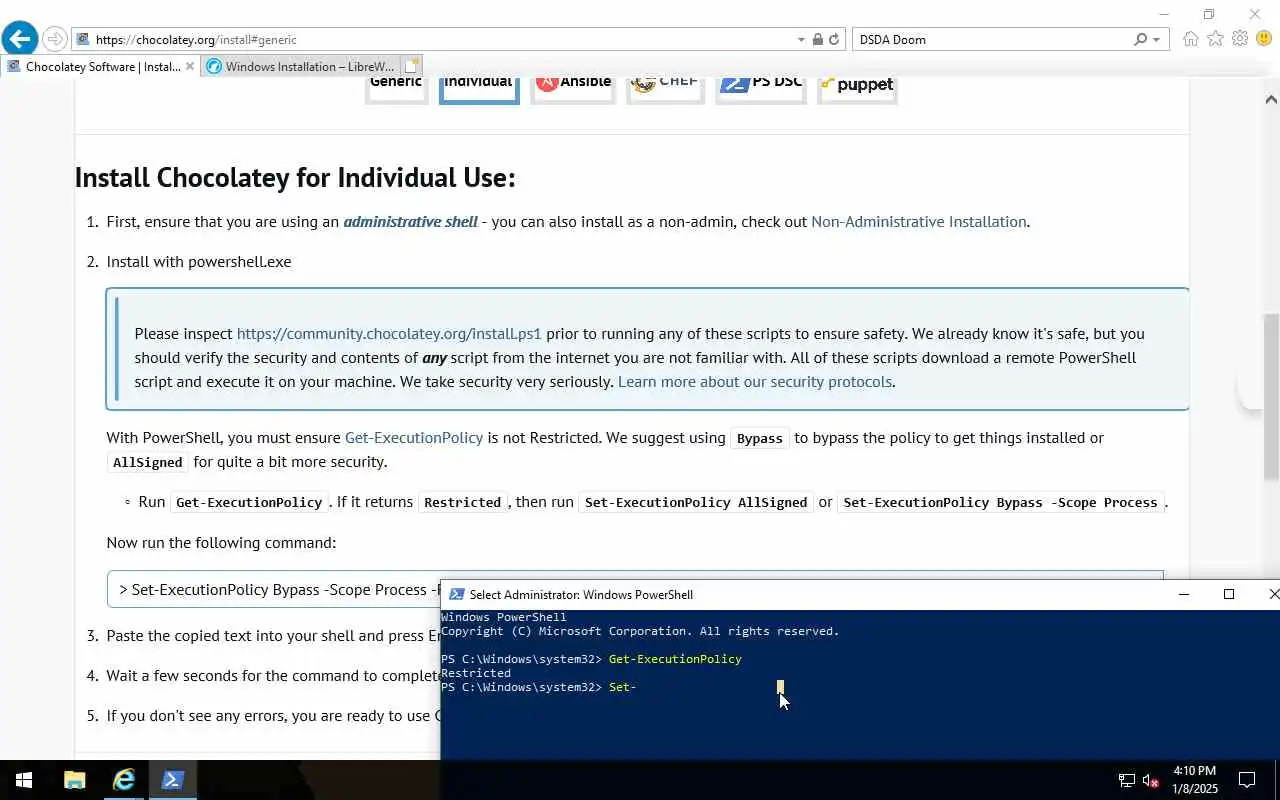This screenshot has height=800, width=1280.
Task: Open the Get-ExecutionPolicy link
Action: (x=414, y=438)
